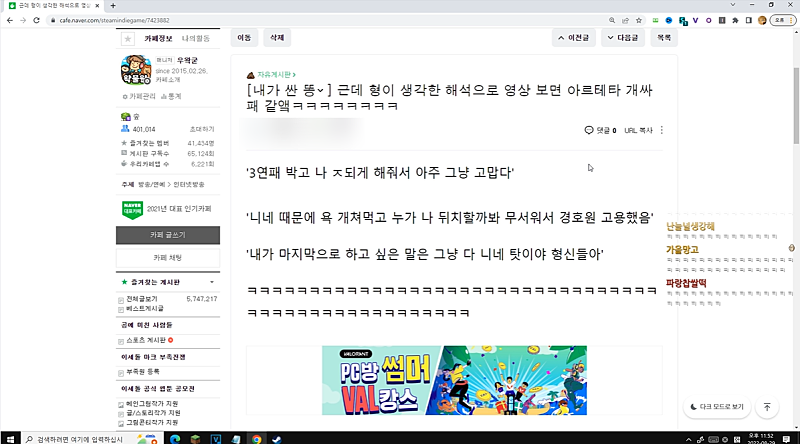Image resolution: width=800 pixels, height=444 pixels.
Task: Go to 다음글 next post
Action: tap(623, 38)
